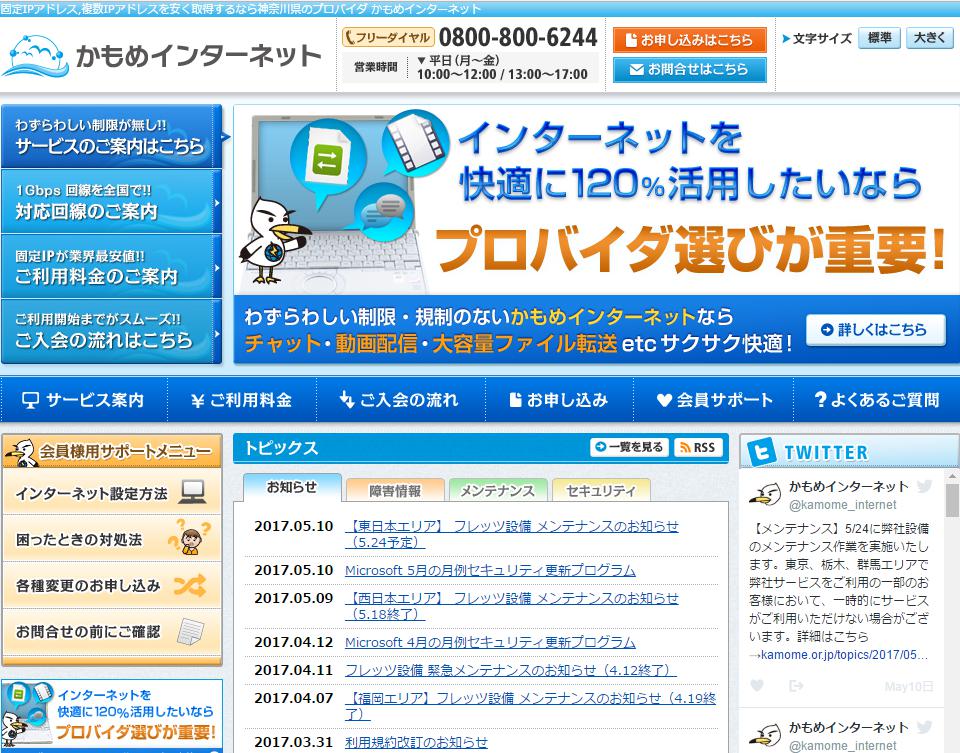Click monitor icon beside サービス案内
The height and width of the screenshot is (753, 960).
click(30, 400)
